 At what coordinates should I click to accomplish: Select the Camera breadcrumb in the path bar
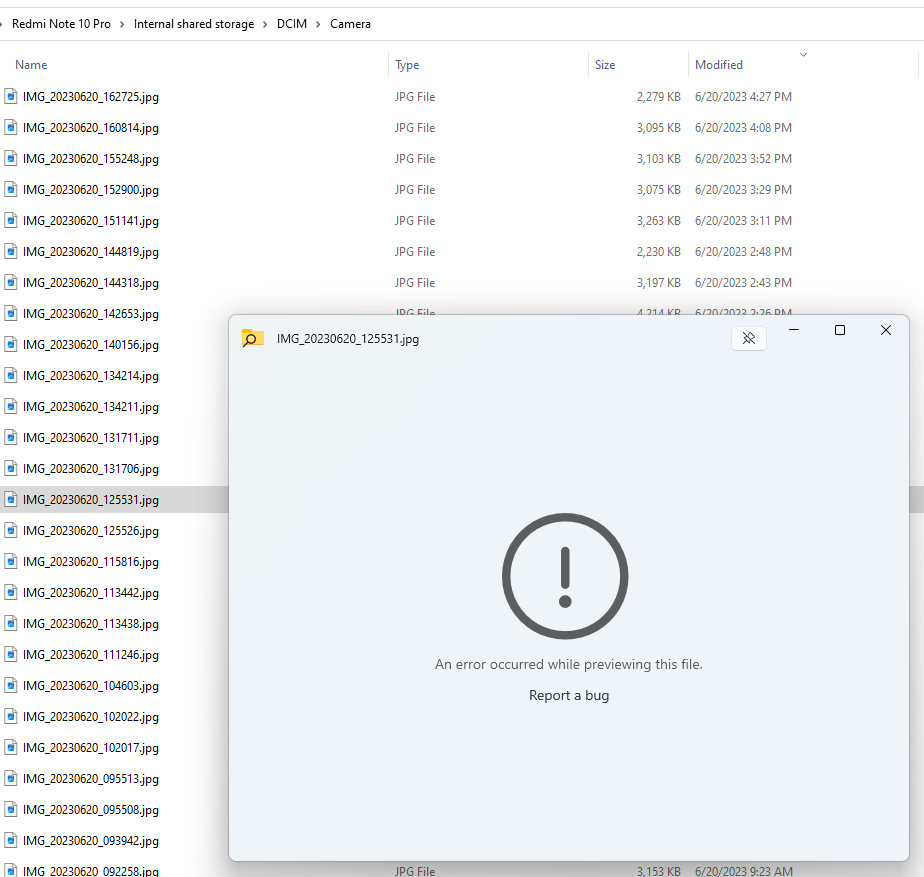point(350,23)
